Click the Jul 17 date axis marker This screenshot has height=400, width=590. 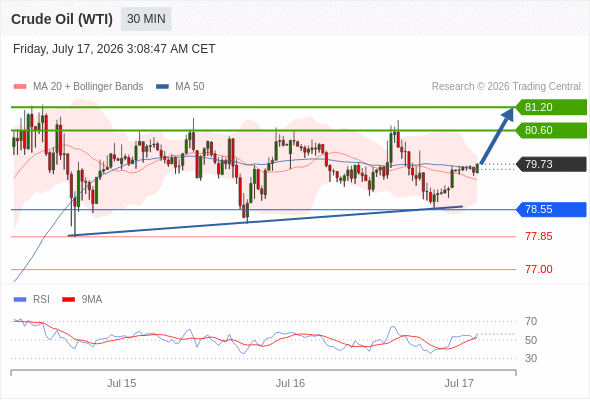pyautogui.click(x=459, y=383)
